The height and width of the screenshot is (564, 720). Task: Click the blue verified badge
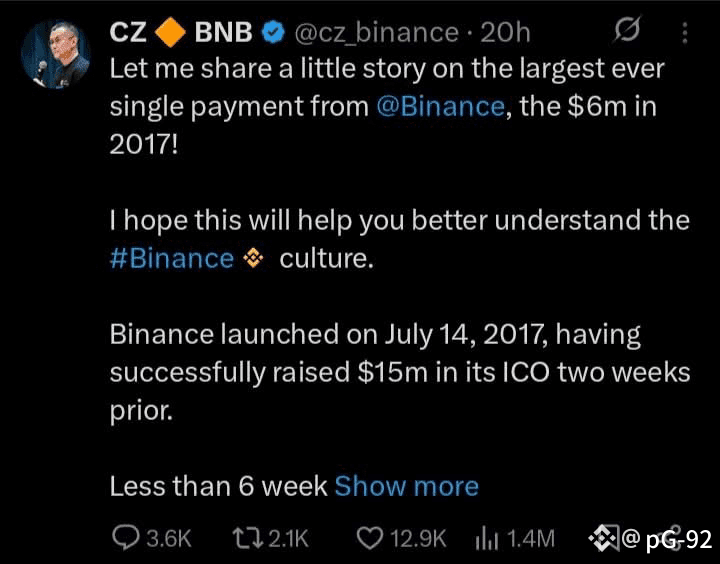273,33
